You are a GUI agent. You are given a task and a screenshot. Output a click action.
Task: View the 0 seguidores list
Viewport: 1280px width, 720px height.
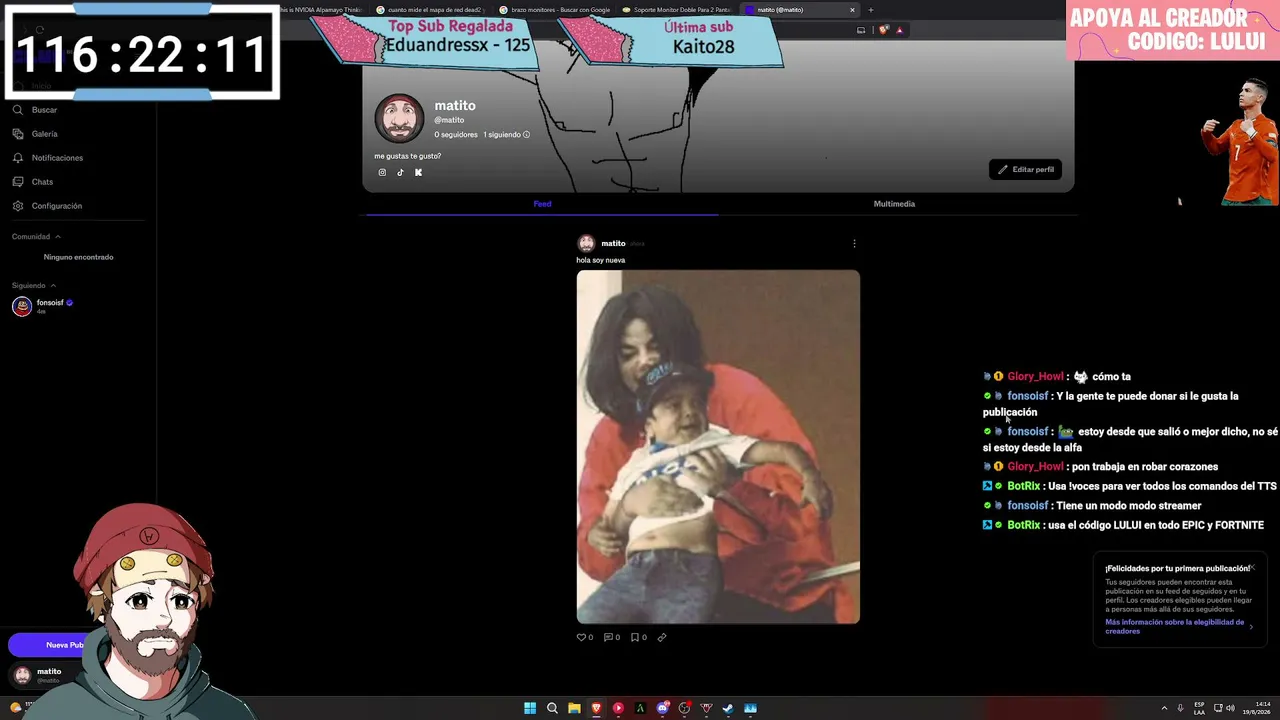[456, 134]
